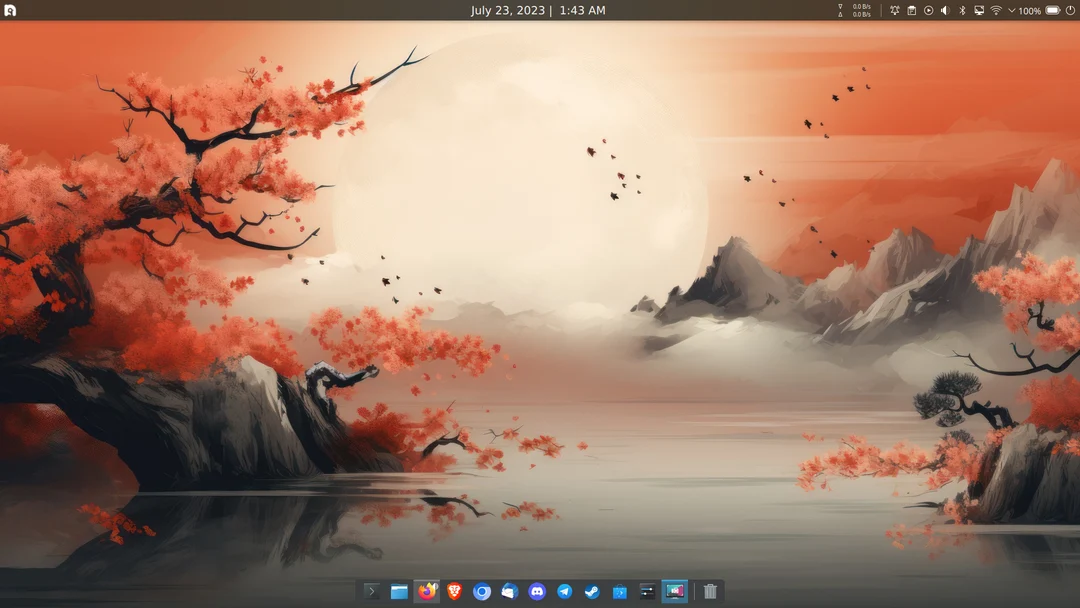Image resolution: width=1080 pixels, height=608 pixels.
Task: Open the Trash in the dock
Action: [x=710, y=591]
